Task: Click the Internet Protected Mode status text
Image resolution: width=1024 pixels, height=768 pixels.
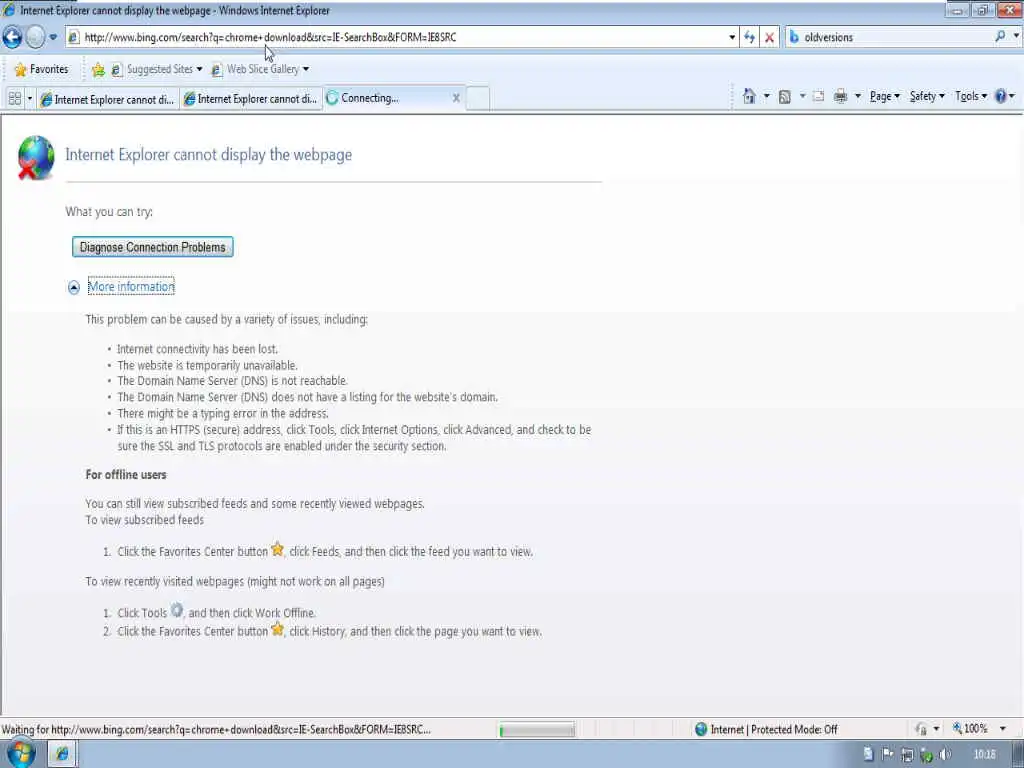Action: 774,729
